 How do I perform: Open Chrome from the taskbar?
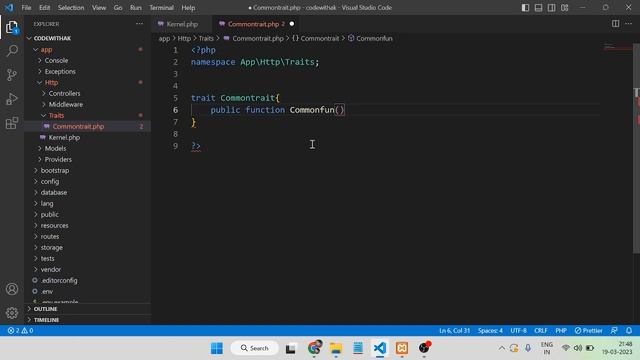[x=315, y=348]
